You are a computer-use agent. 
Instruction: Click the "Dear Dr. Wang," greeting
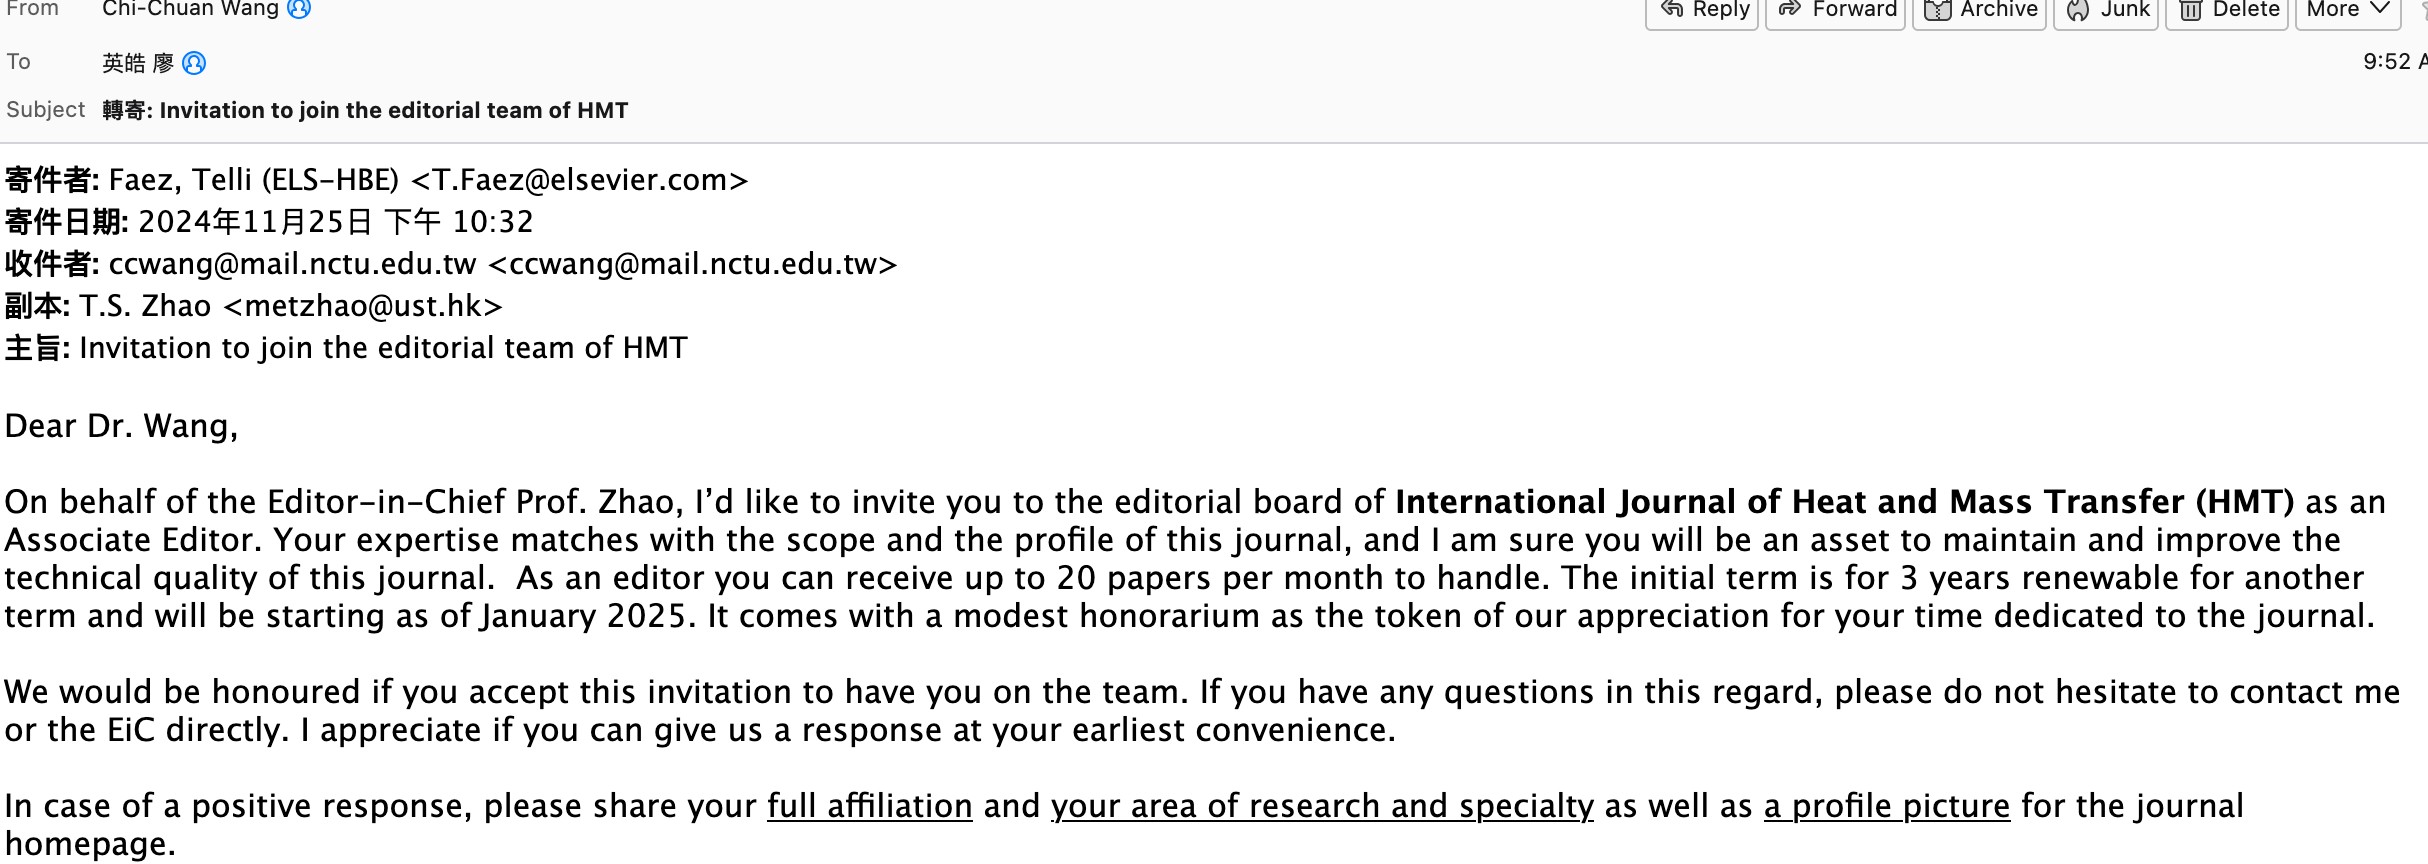tap(121, 427)
